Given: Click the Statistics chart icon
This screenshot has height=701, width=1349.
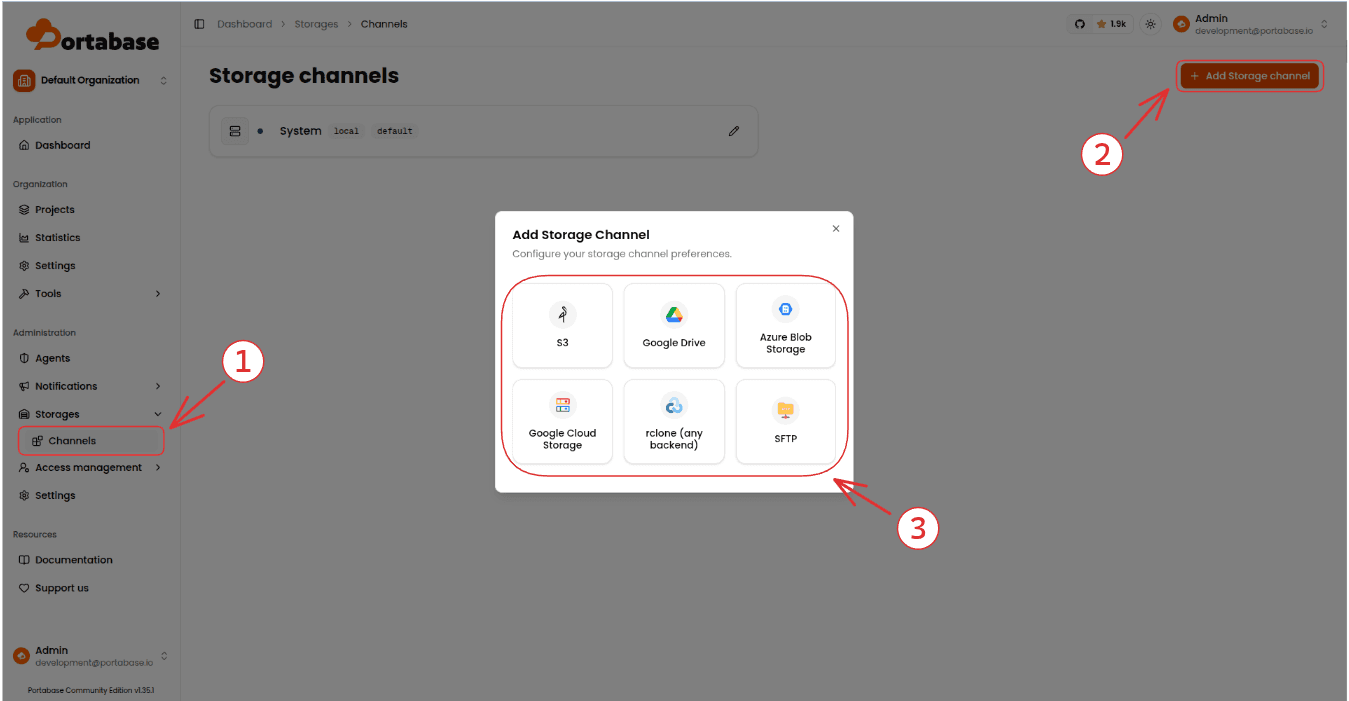Looking at the screenshot, I should click(x=25, y=238).
